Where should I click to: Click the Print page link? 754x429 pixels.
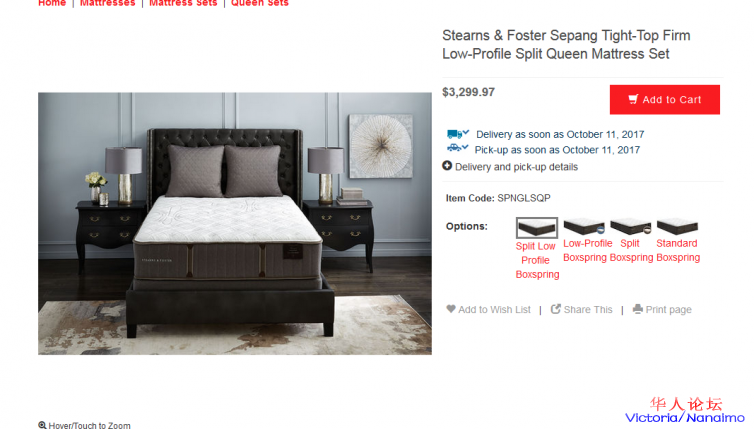pyautogui.click(x=662, y=309)
